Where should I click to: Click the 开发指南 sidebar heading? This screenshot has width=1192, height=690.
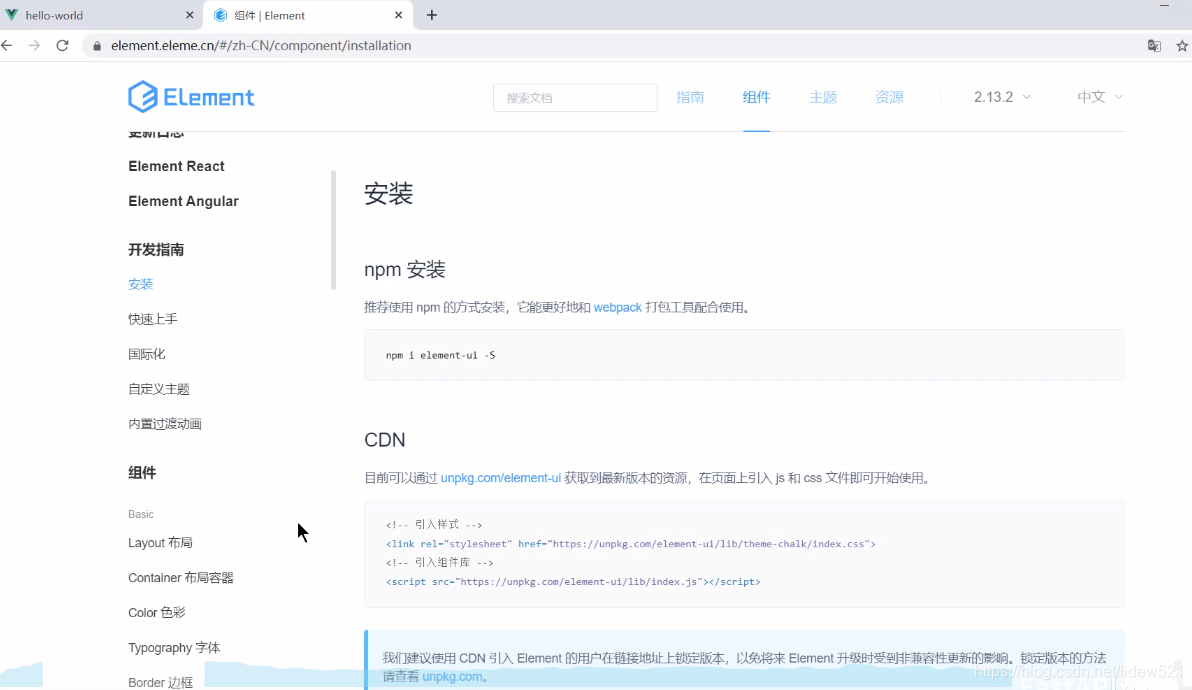[156, 250]
